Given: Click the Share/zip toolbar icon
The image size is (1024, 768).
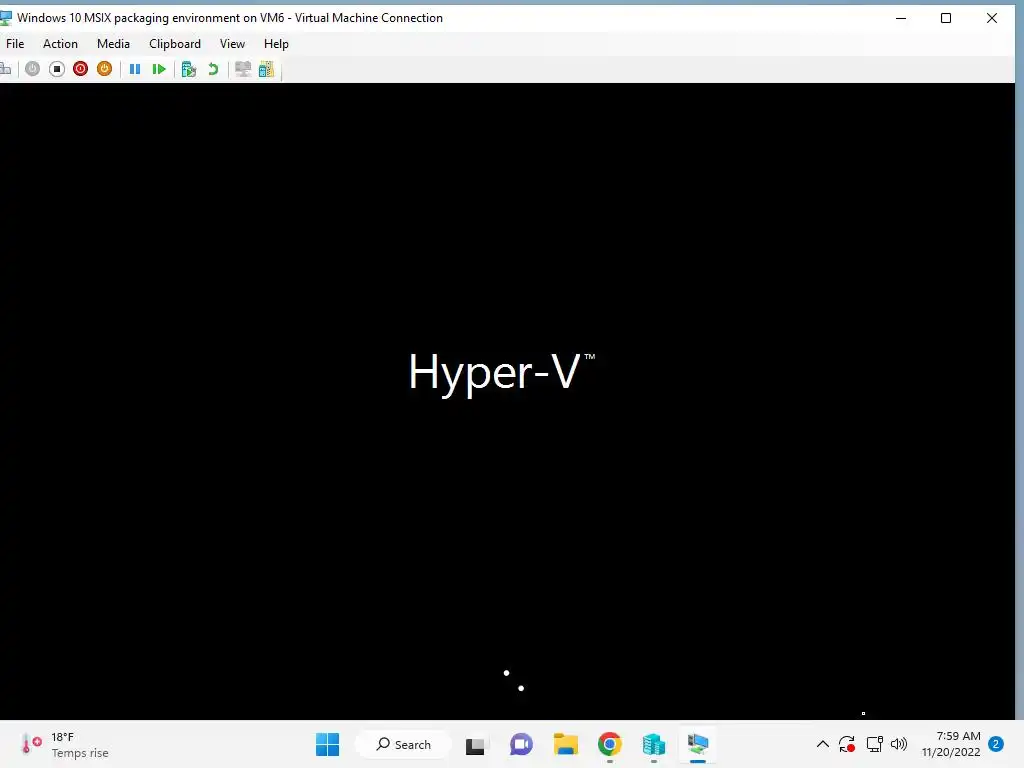Looking at the screenshot, I should pyautogui.click(x=266, y=69).
